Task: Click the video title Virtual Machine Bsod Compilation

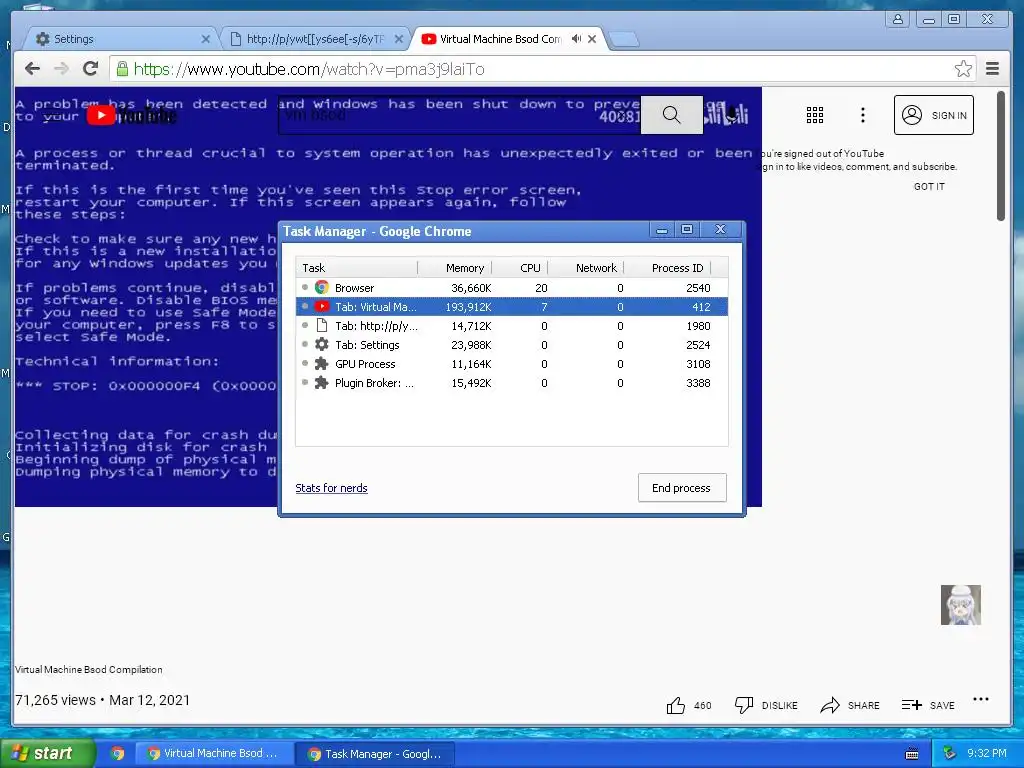Action: coord(89,669)
